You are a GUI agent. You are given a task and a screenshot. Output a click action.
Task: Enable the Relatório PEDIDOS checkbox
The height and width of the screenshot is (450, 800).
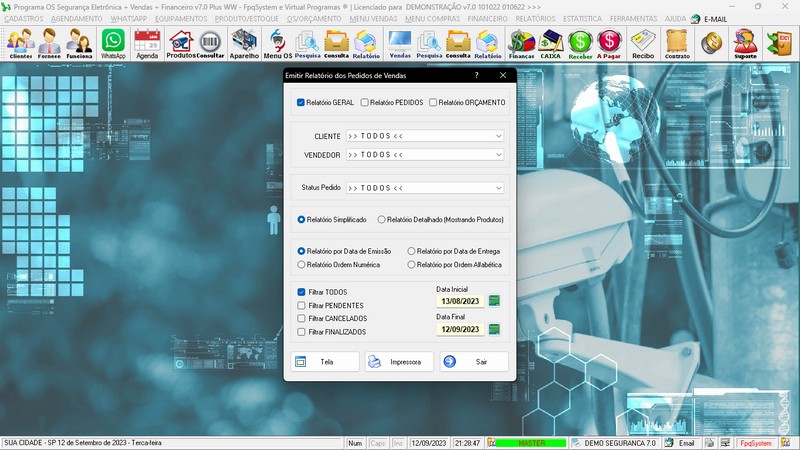click(365, 102)
